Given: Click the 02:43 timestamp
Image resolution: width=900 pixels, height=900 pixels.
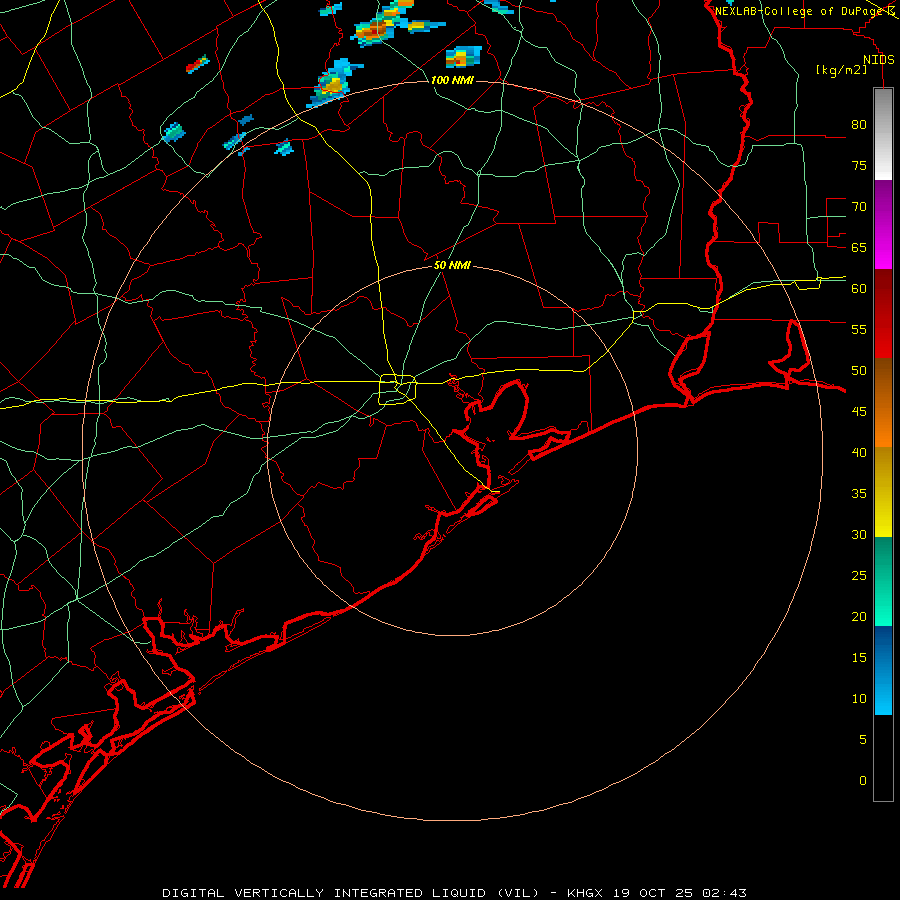Looking at the screenshot, I should point(723,893).
